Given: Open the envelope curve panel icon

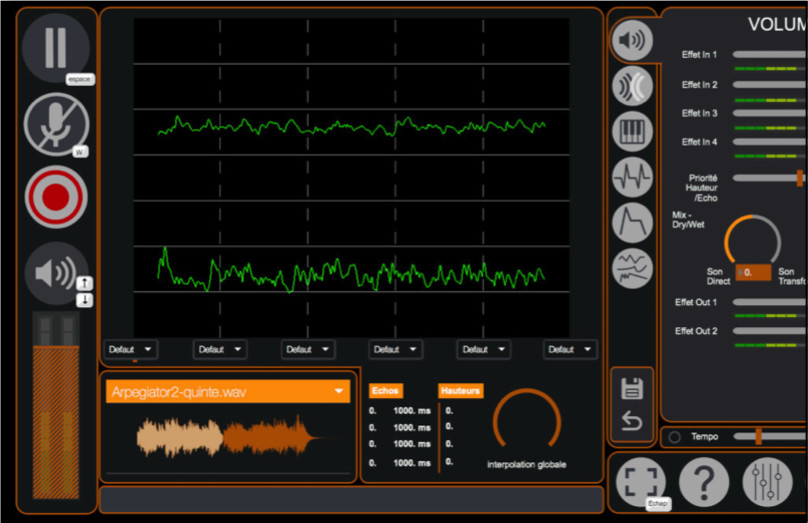Looking at the screenshot, I should tap(632, 223).
